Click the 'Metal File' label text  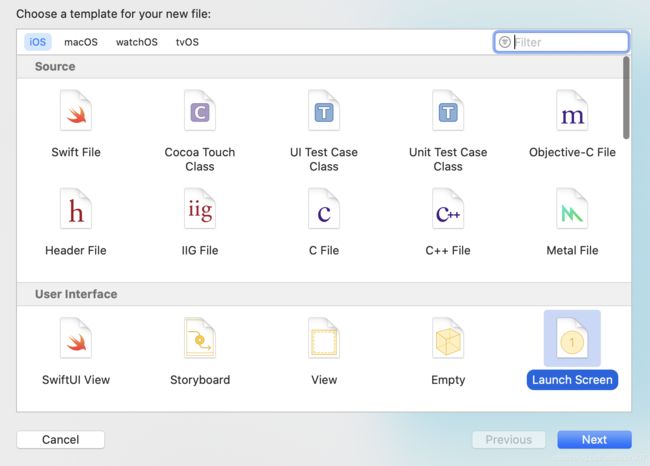pyautogui.click(x=572, y=250)
